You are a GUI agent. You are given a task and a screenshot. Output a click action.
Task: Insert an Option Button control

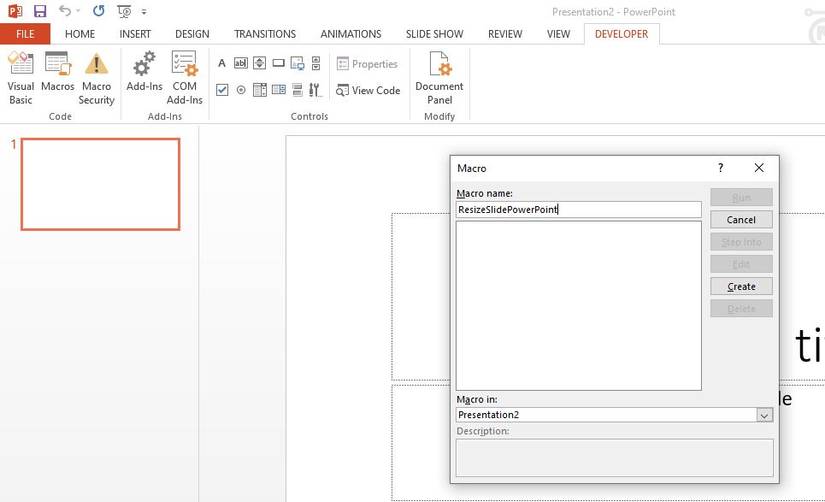click(x=241, y=90)
